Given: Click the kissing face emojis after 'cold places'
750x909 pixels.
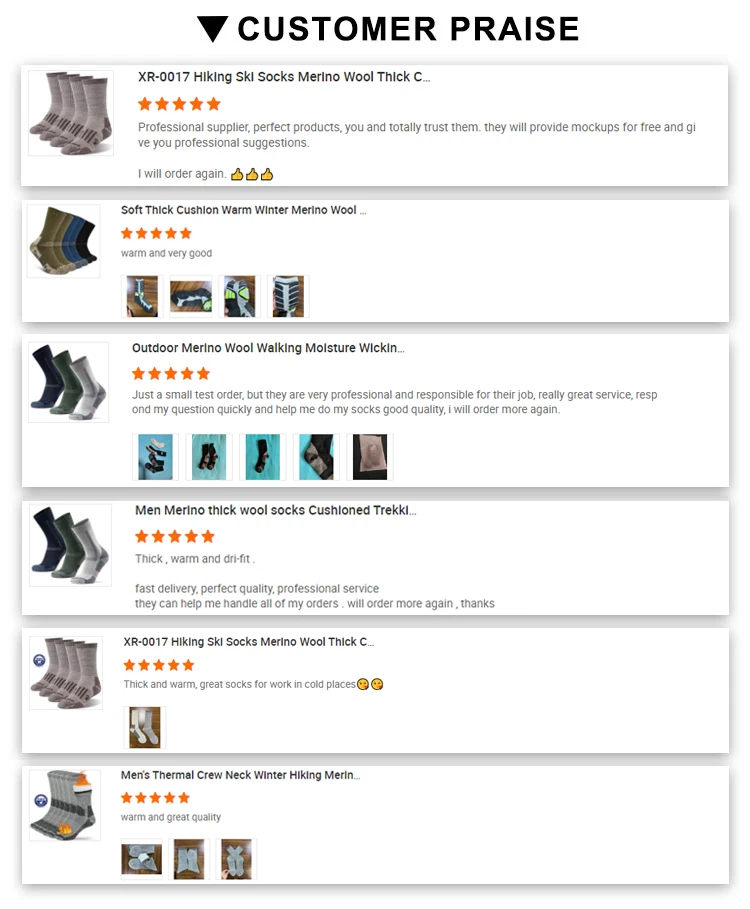Looking at the screenshot, I should [370, 685].
